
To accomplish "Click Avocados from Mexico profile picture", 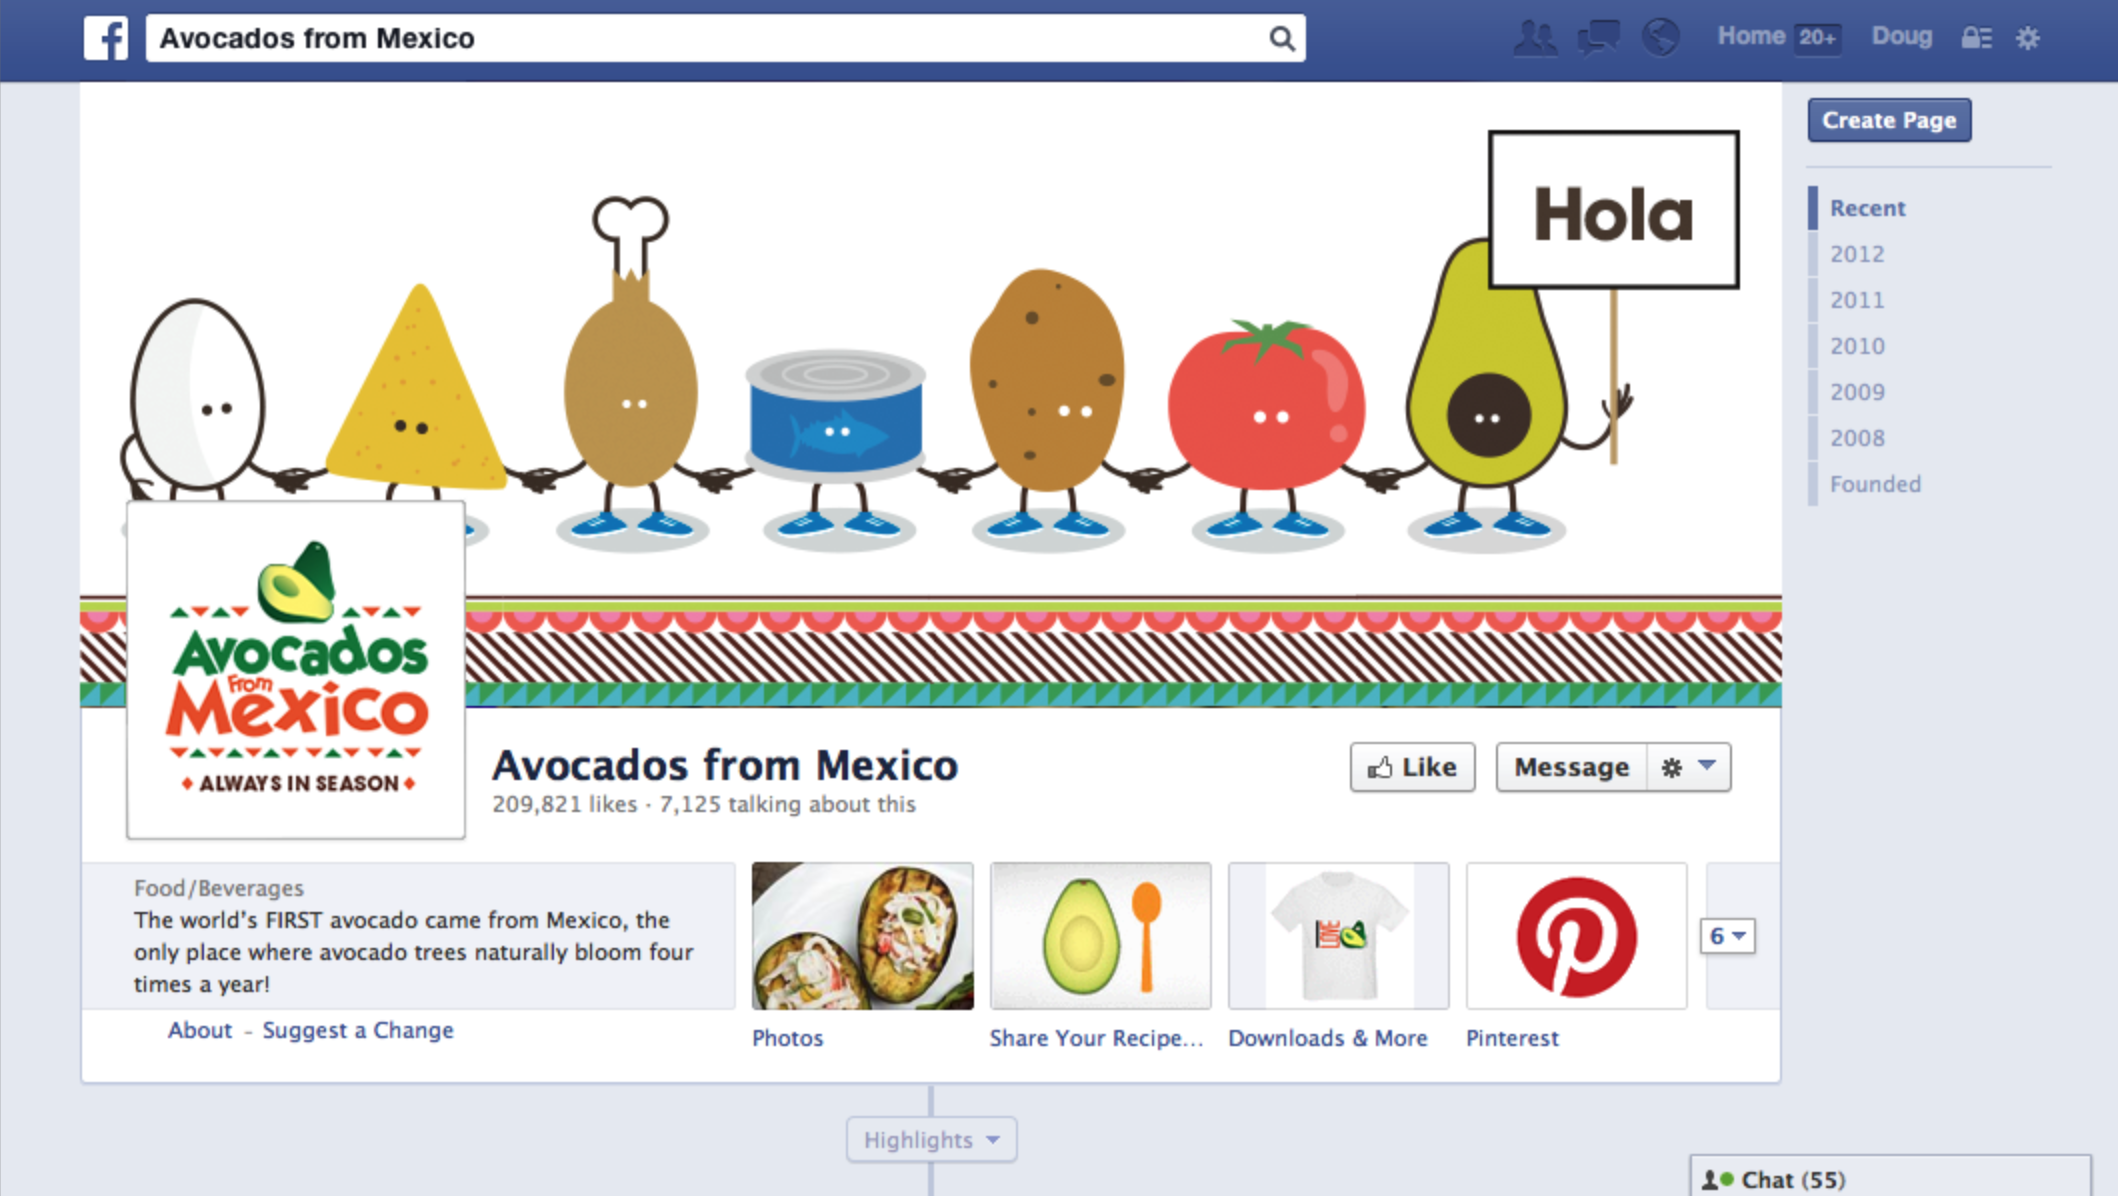I will [x=296, y=670].
